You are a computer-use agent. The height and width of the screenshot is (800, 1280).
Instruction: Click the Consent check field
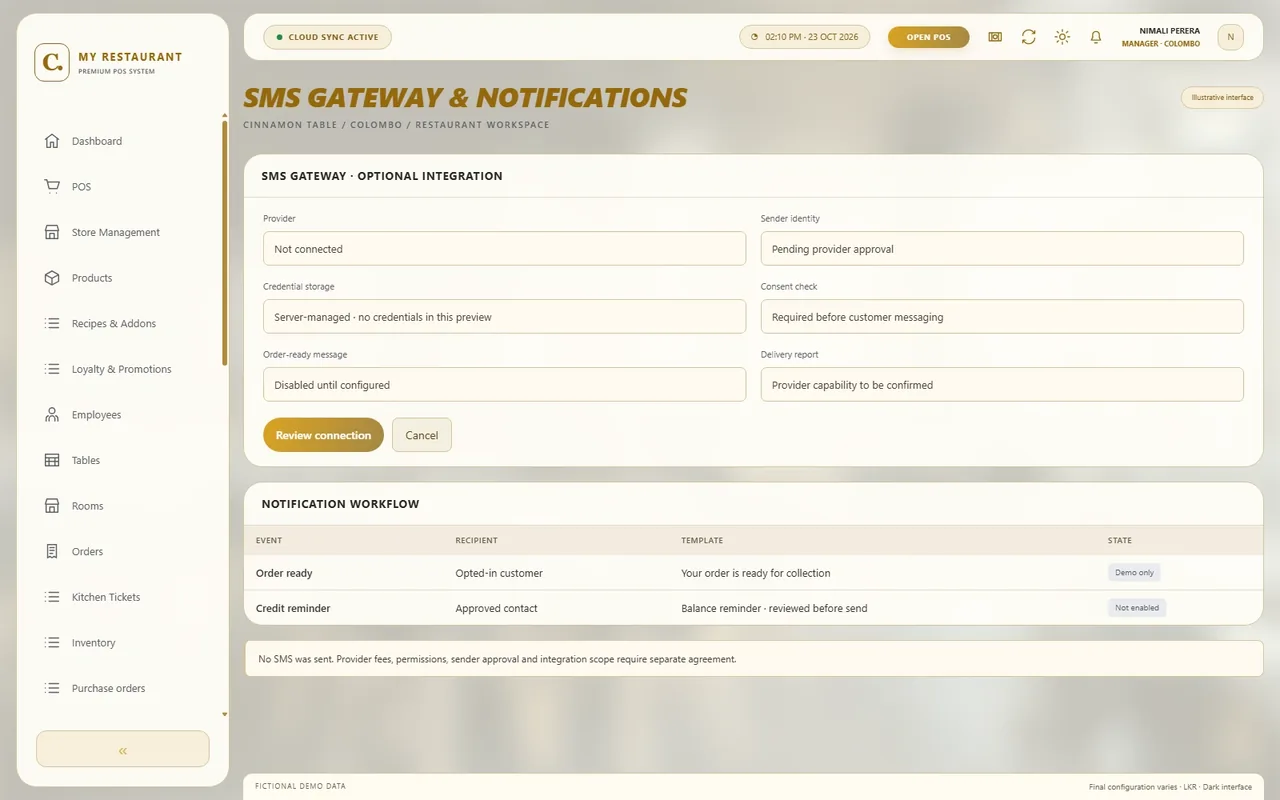(1002, 317)
